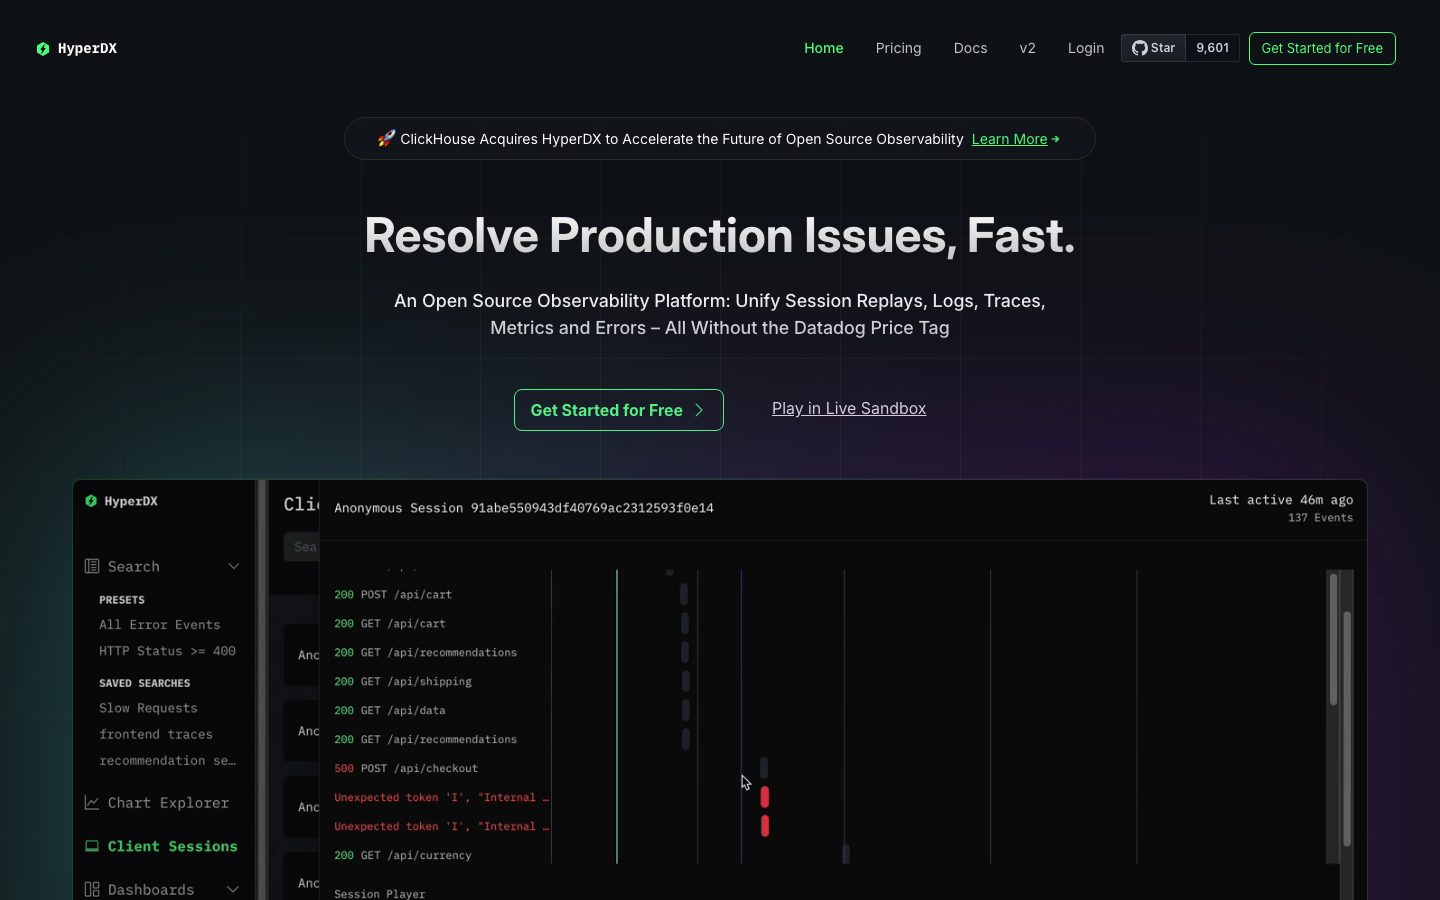Select the All Error Events preset
This screenshot has width=1440, height=900.
pos(159,625)
